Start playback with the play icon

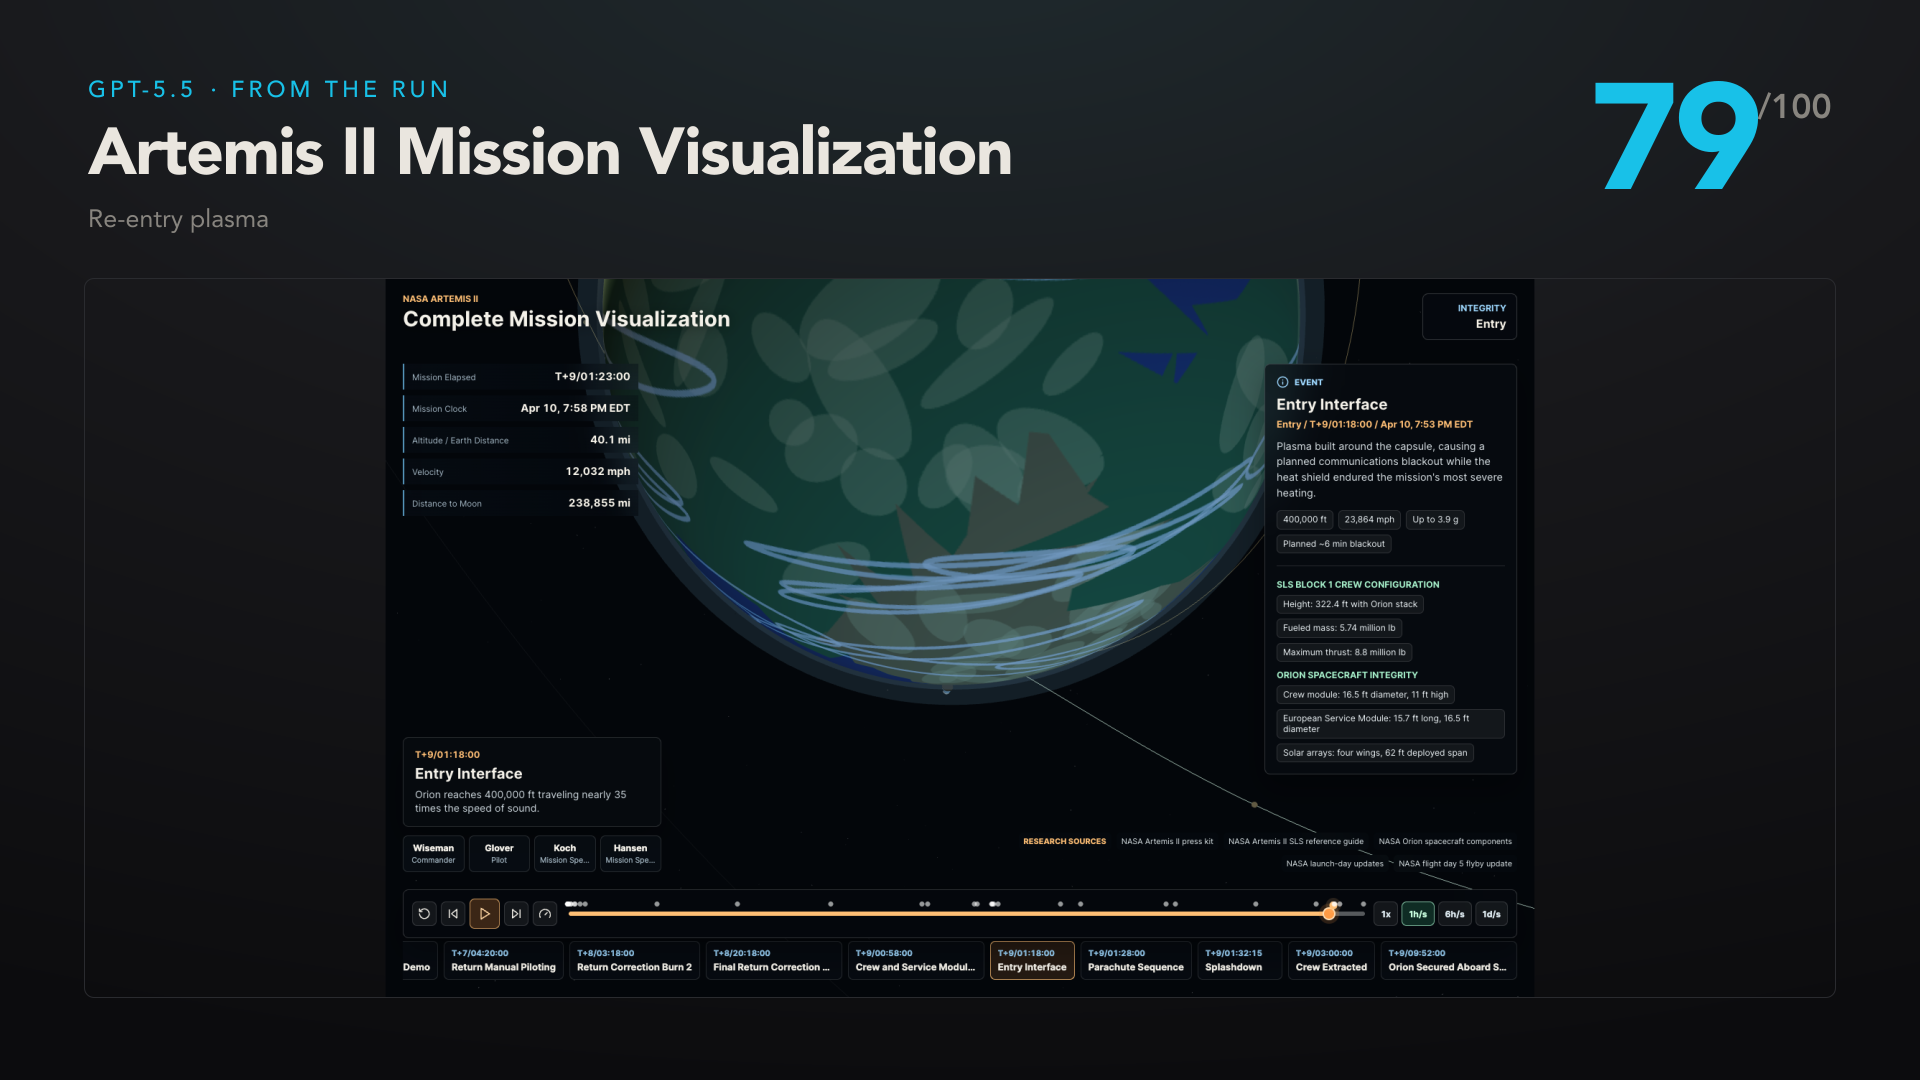click(485, 914)
